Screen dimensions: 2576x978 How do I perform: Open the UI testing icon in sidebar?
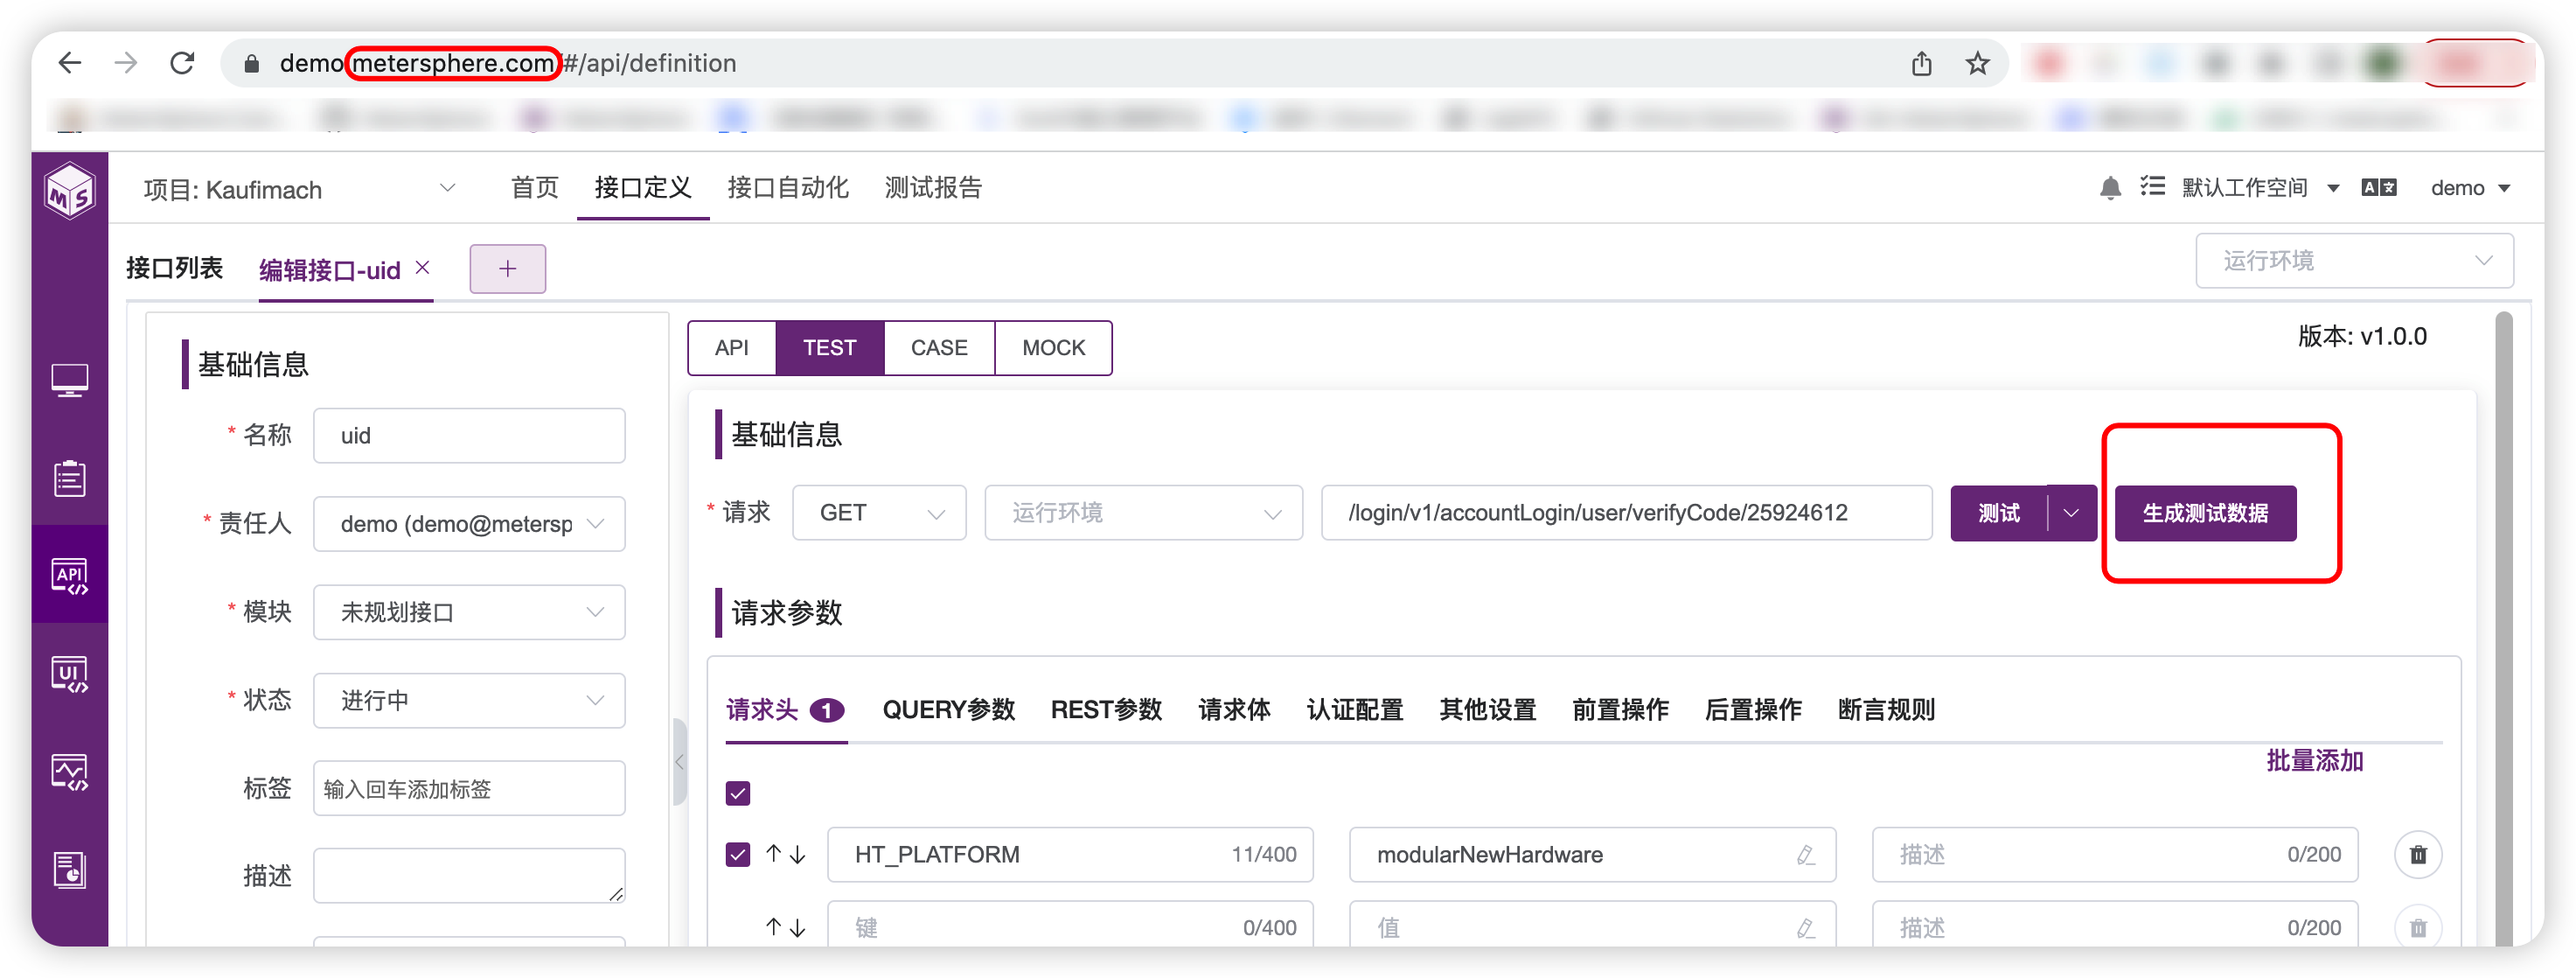click(69, 673)
